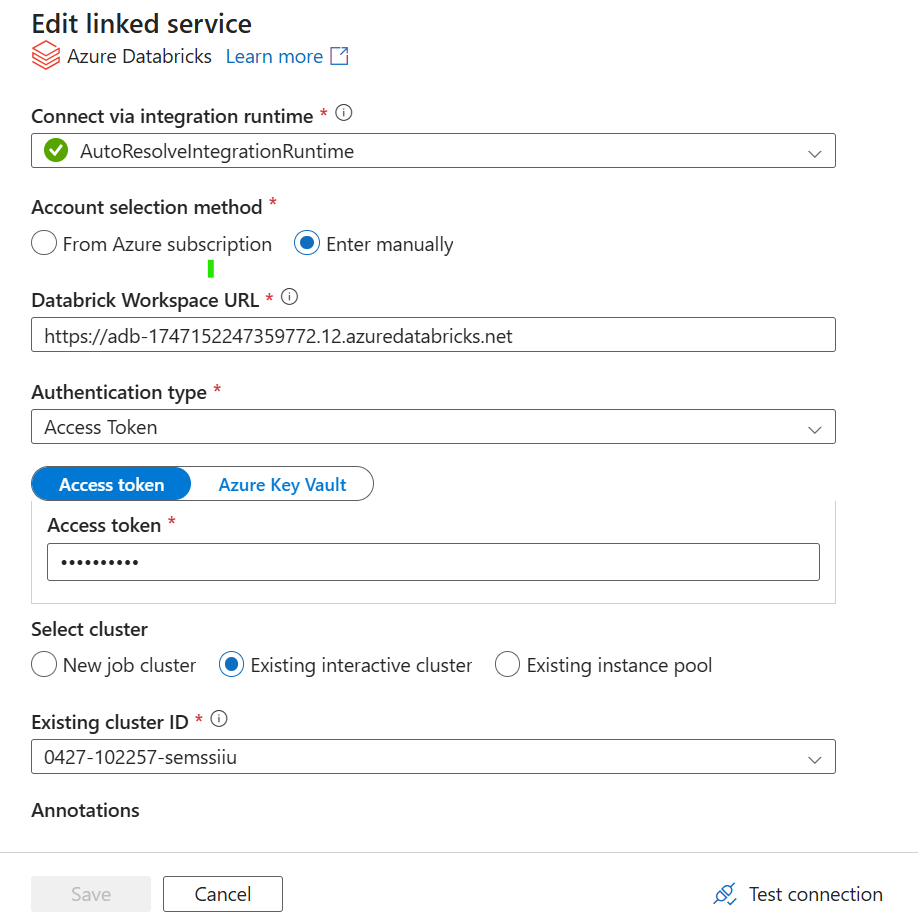This screenshot has width=918, height=919.
Task: Select the From Azure subscription radio button
Action: point(44,244)
